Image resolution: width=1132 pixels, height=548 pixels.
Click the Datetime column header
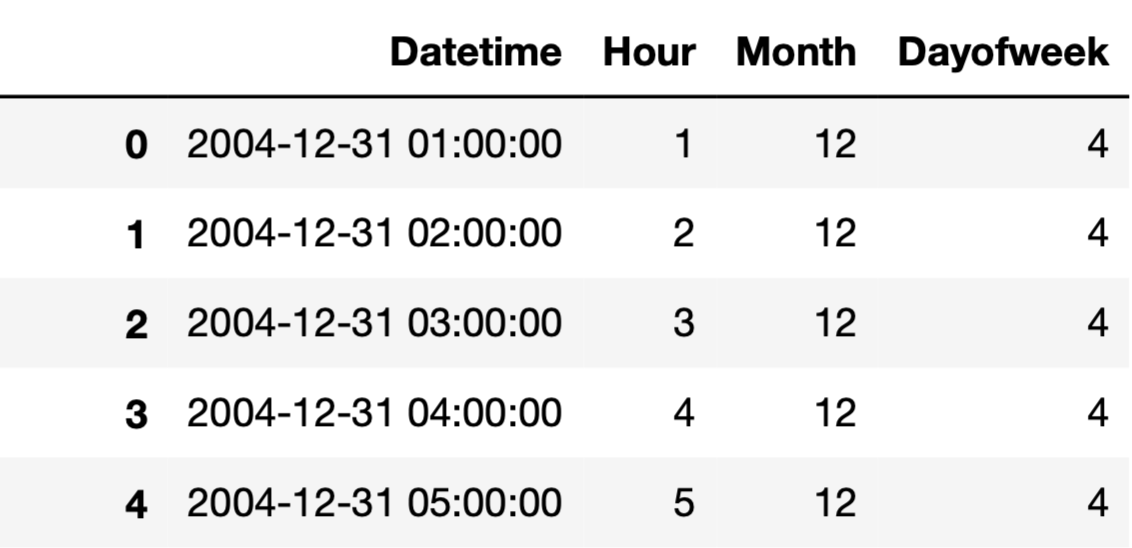[x=475, y=52]
